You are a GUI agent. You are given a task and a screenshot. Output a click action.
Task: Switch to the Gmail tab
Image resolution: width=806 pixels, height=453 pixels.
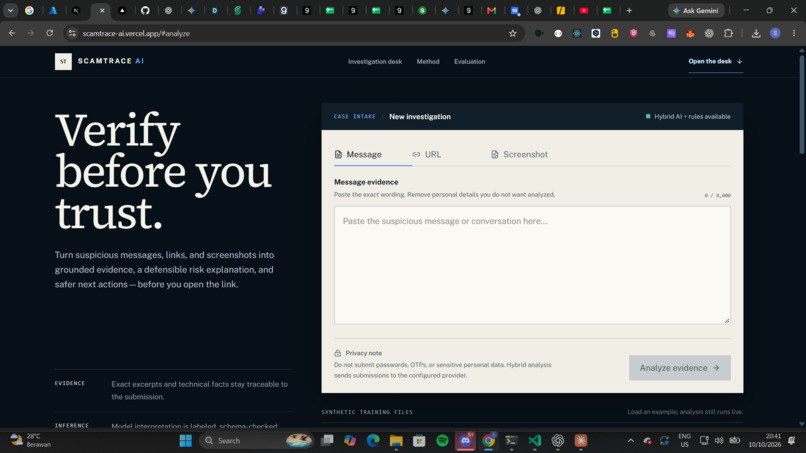coord(491,10)
